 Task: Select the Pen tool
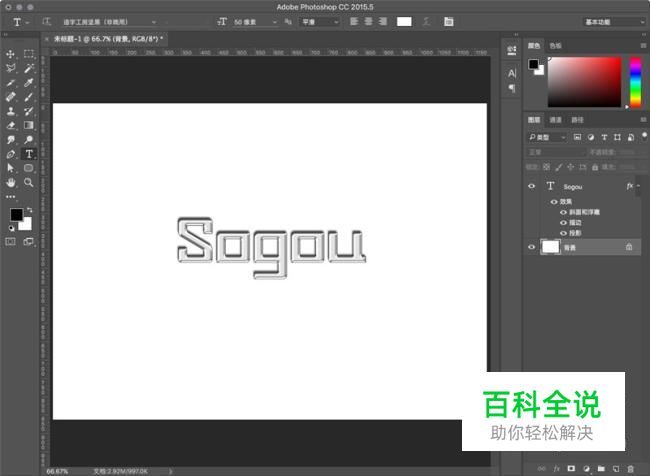[x=11, y=154]
